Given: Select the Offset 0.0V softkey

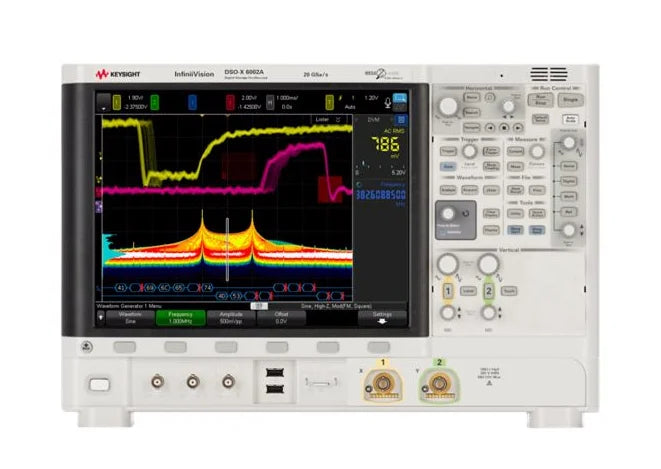Looking at the screenshot, I should pyautogui.click(x=281, y=318).
